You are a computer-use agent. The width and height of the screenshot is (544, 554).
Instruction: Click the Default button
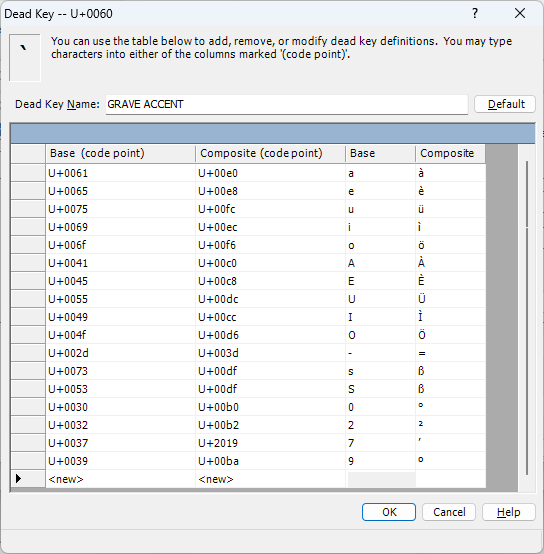[505, 104]
